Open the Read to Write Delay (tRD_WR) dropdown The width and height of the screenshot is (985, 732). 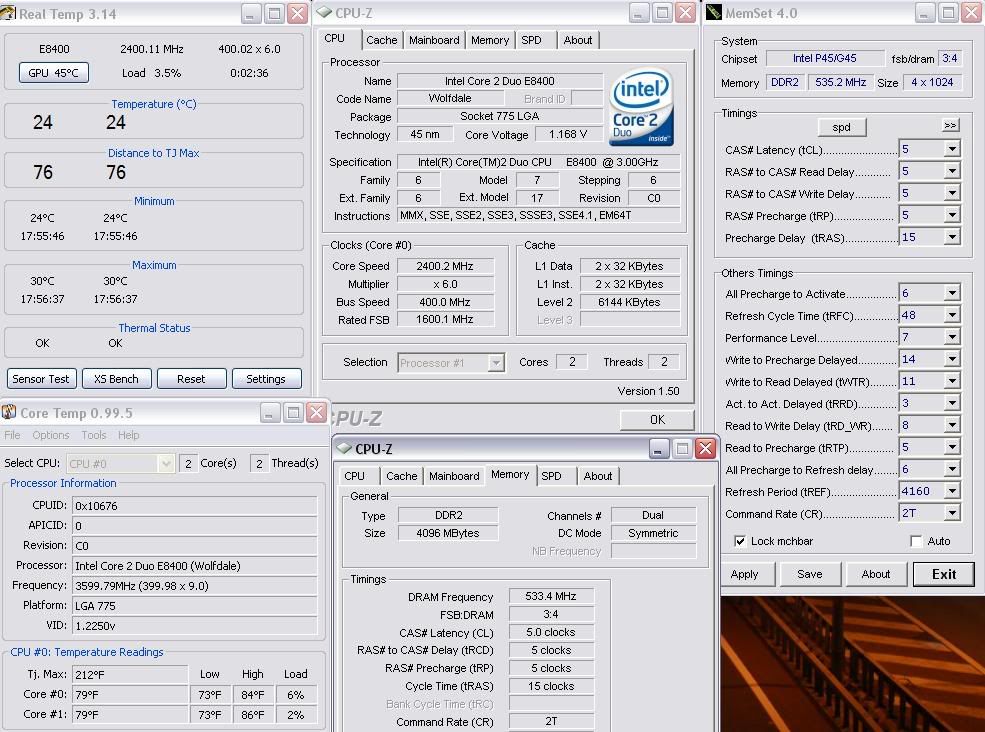point(952,425)
